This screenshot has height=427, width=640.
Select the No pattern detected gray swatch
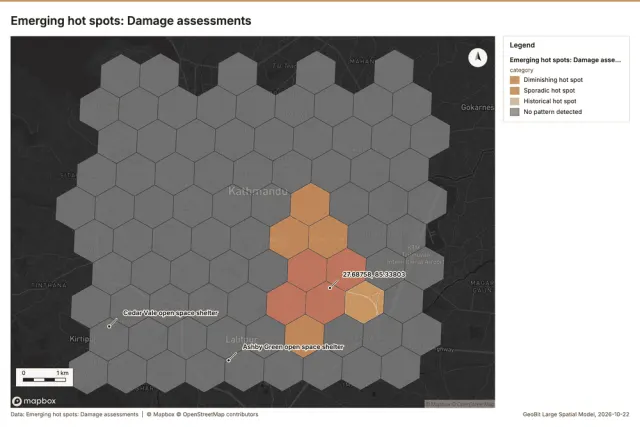pos(515,112)
